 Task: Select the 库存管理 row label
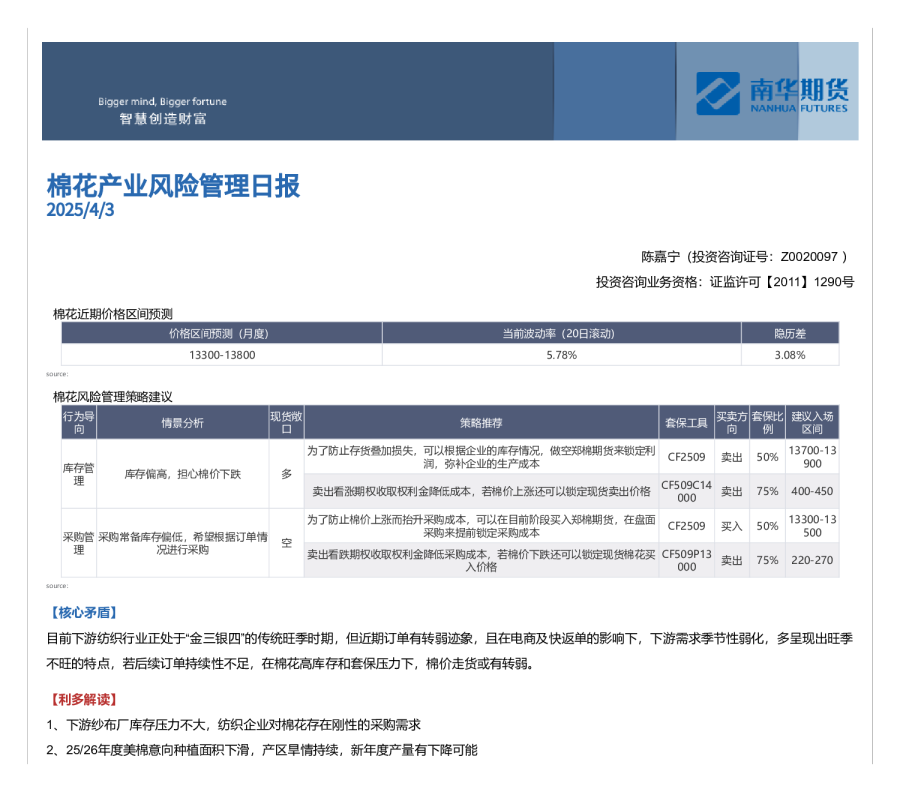79,474
